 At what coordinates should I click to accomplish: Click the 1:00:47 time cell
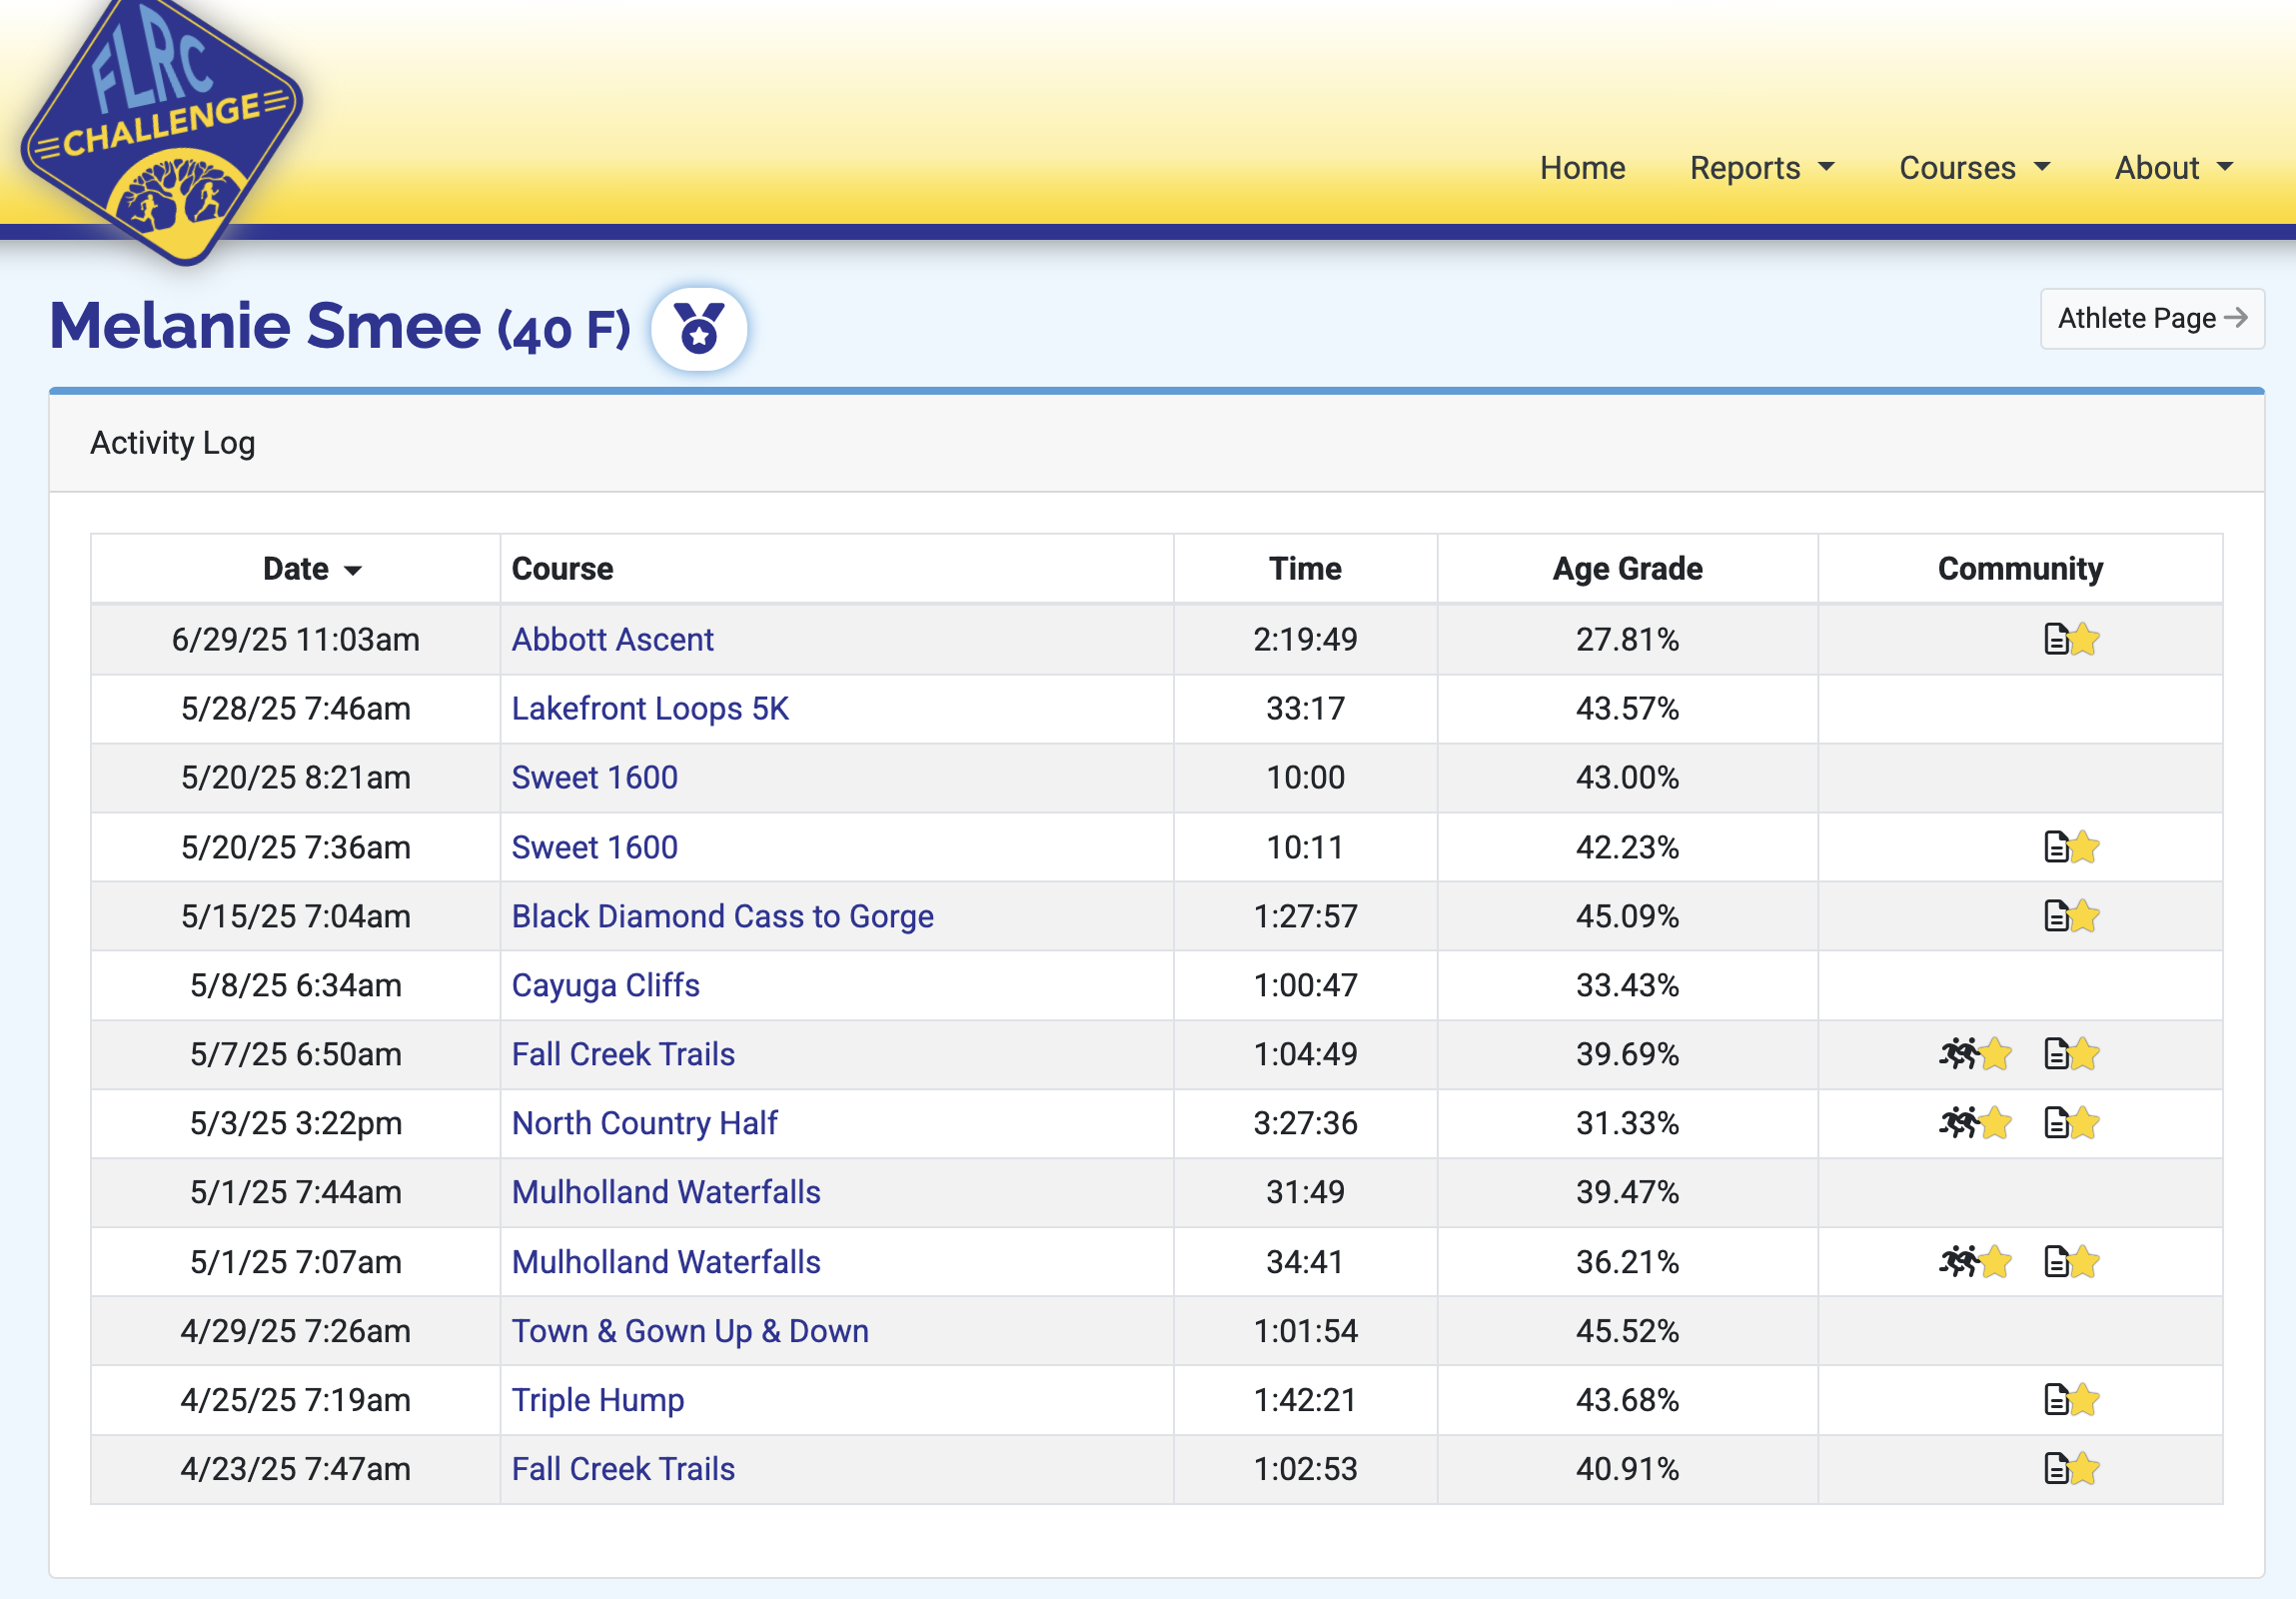pyautogui.click(x=1305, y=985)
